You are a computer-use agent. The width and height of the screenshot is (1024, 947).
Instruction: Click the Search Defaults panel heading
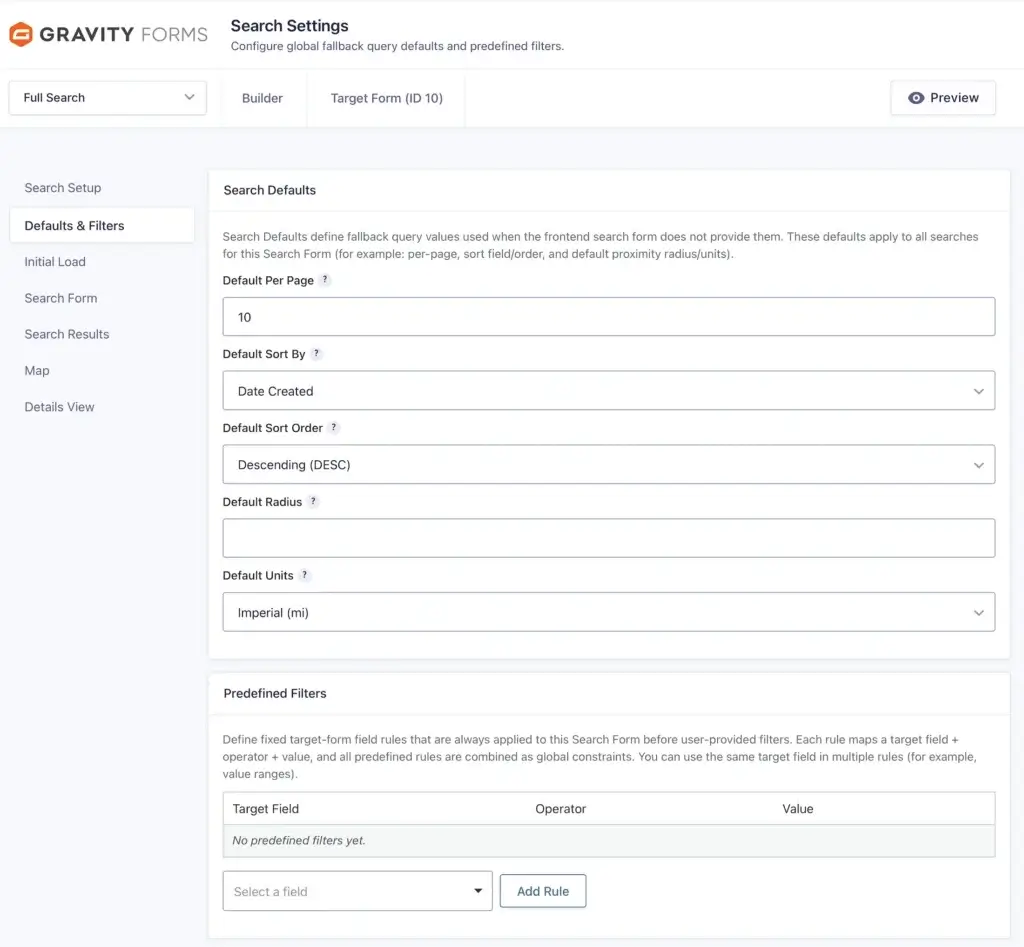click(x=270, y=190)
